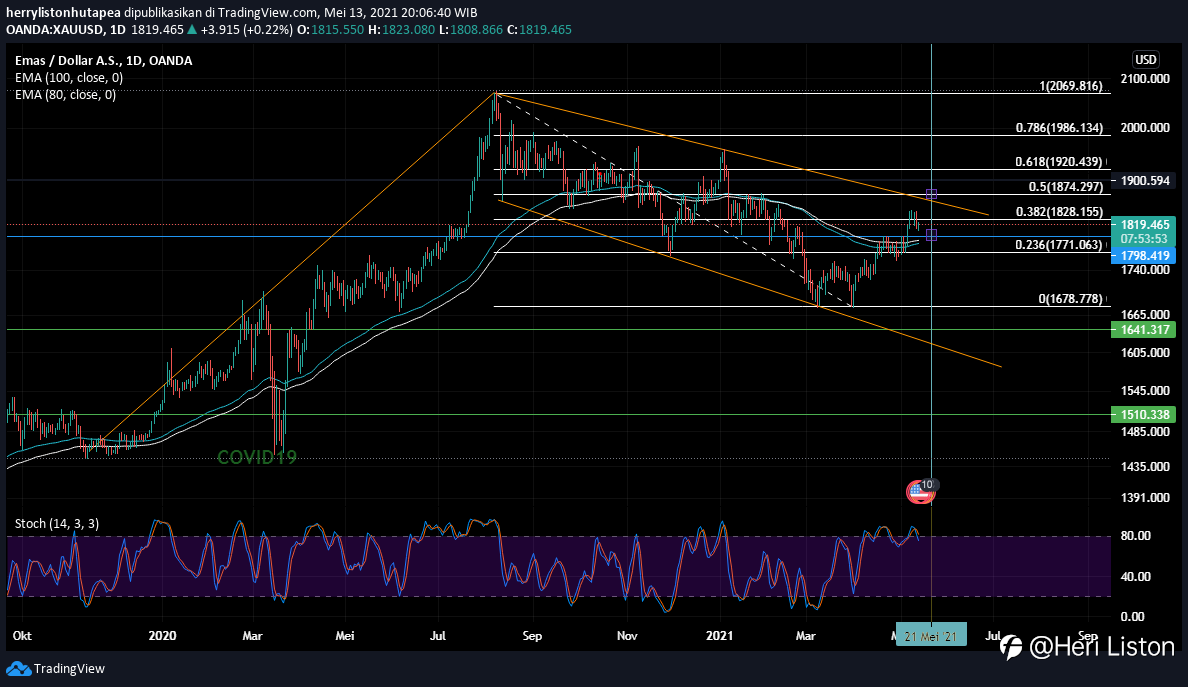Click the 0.786(1986.134) Fibonacci level label
Viewport: 1188px width, 687px height.
1059,128
